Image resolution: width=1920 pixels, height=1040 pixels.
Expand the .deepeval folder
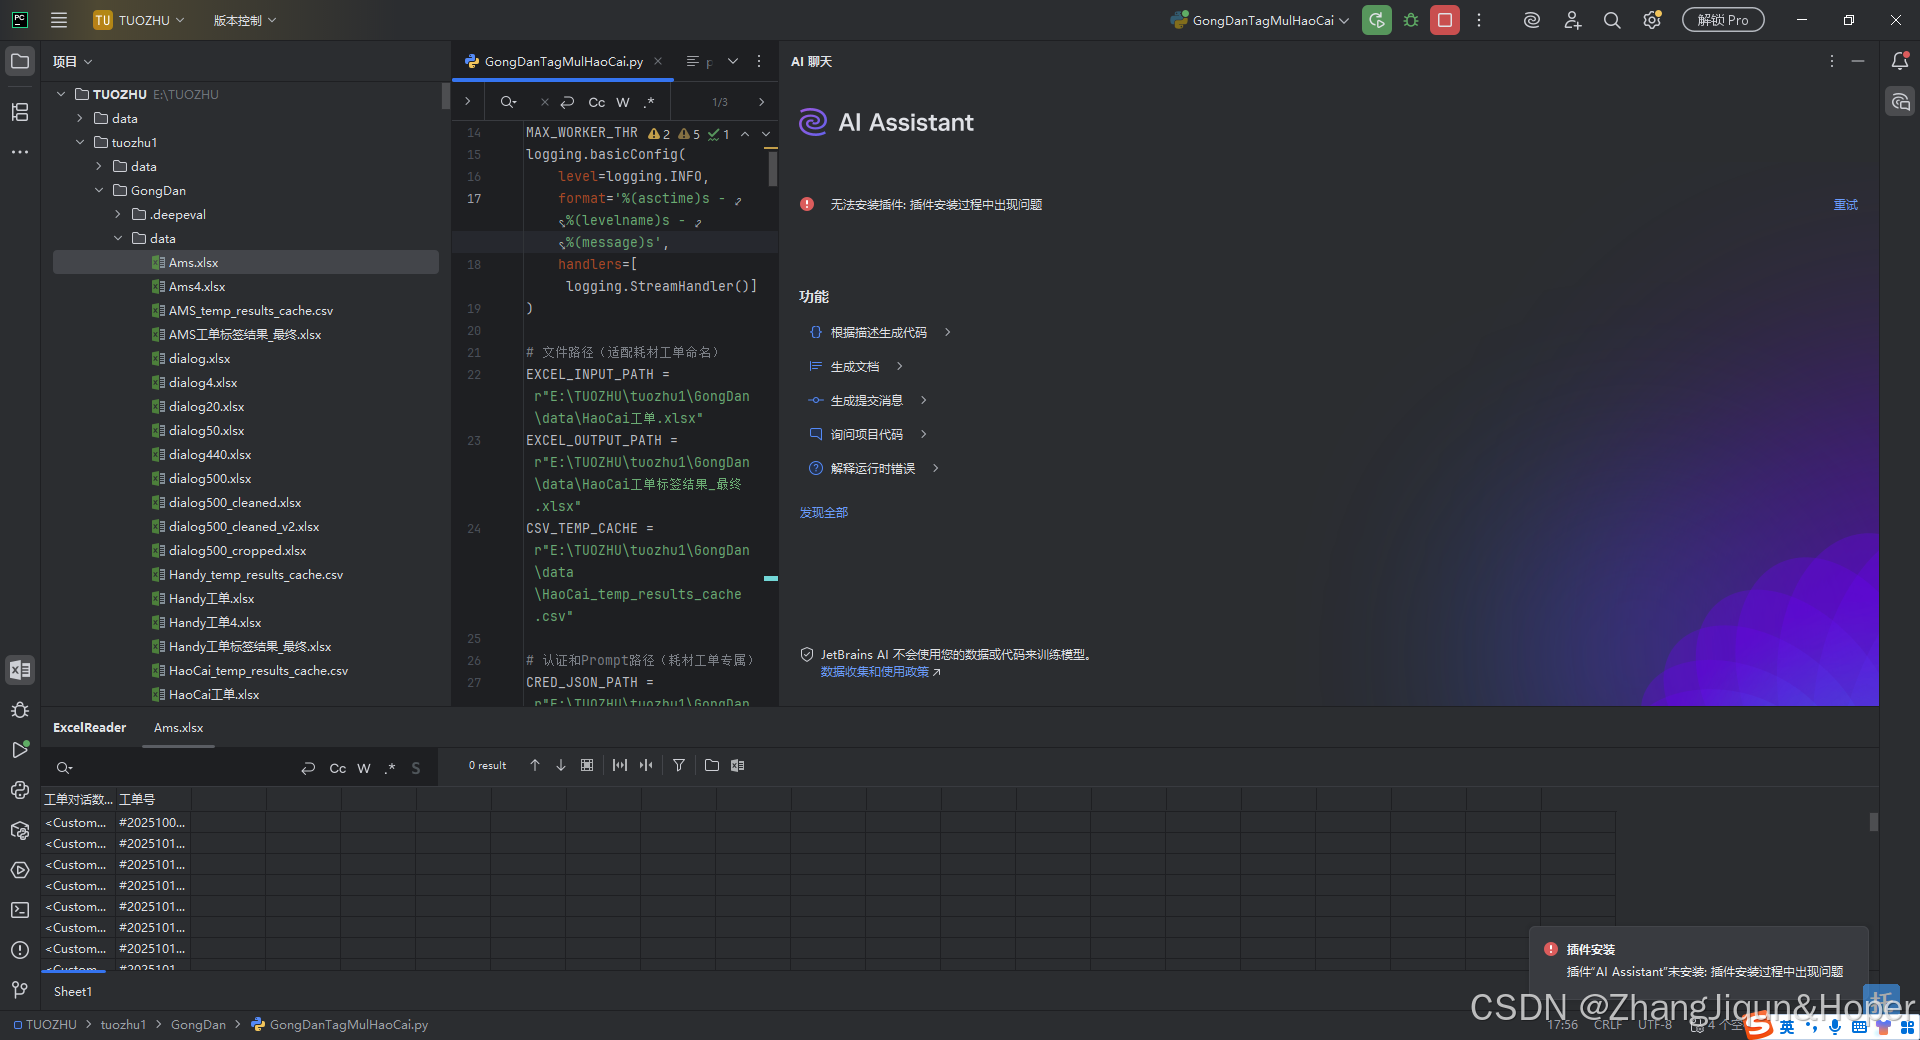coord(118,214)
